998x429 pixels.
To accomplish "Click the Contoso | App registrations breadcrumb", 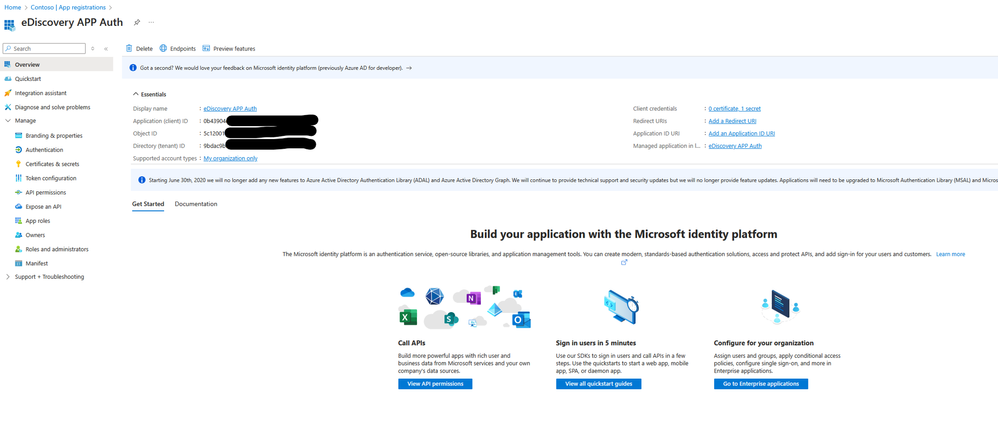I will pos(69,7).
